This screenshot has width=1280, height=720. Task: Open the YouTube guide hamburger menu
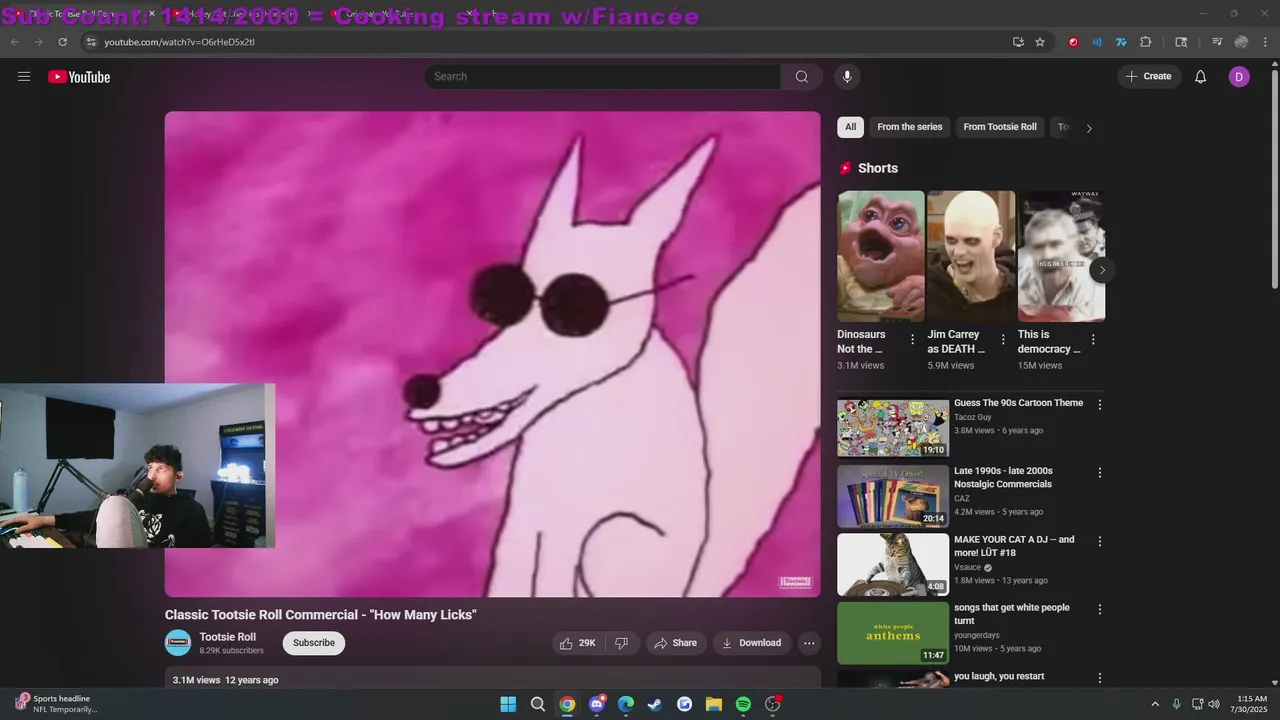click(24, 77)
